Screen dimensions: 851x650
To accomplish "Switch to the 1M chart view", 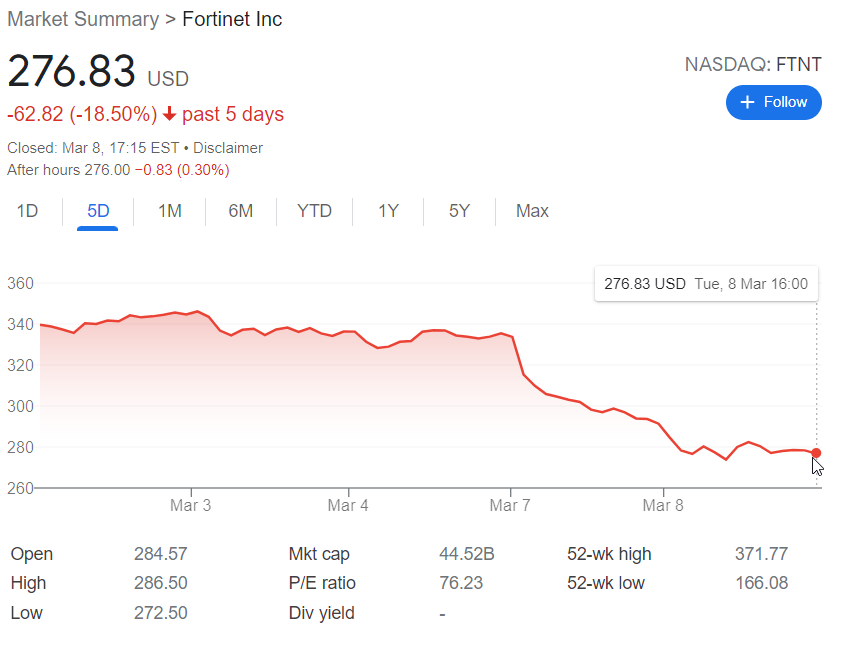I will coord(170,211).
